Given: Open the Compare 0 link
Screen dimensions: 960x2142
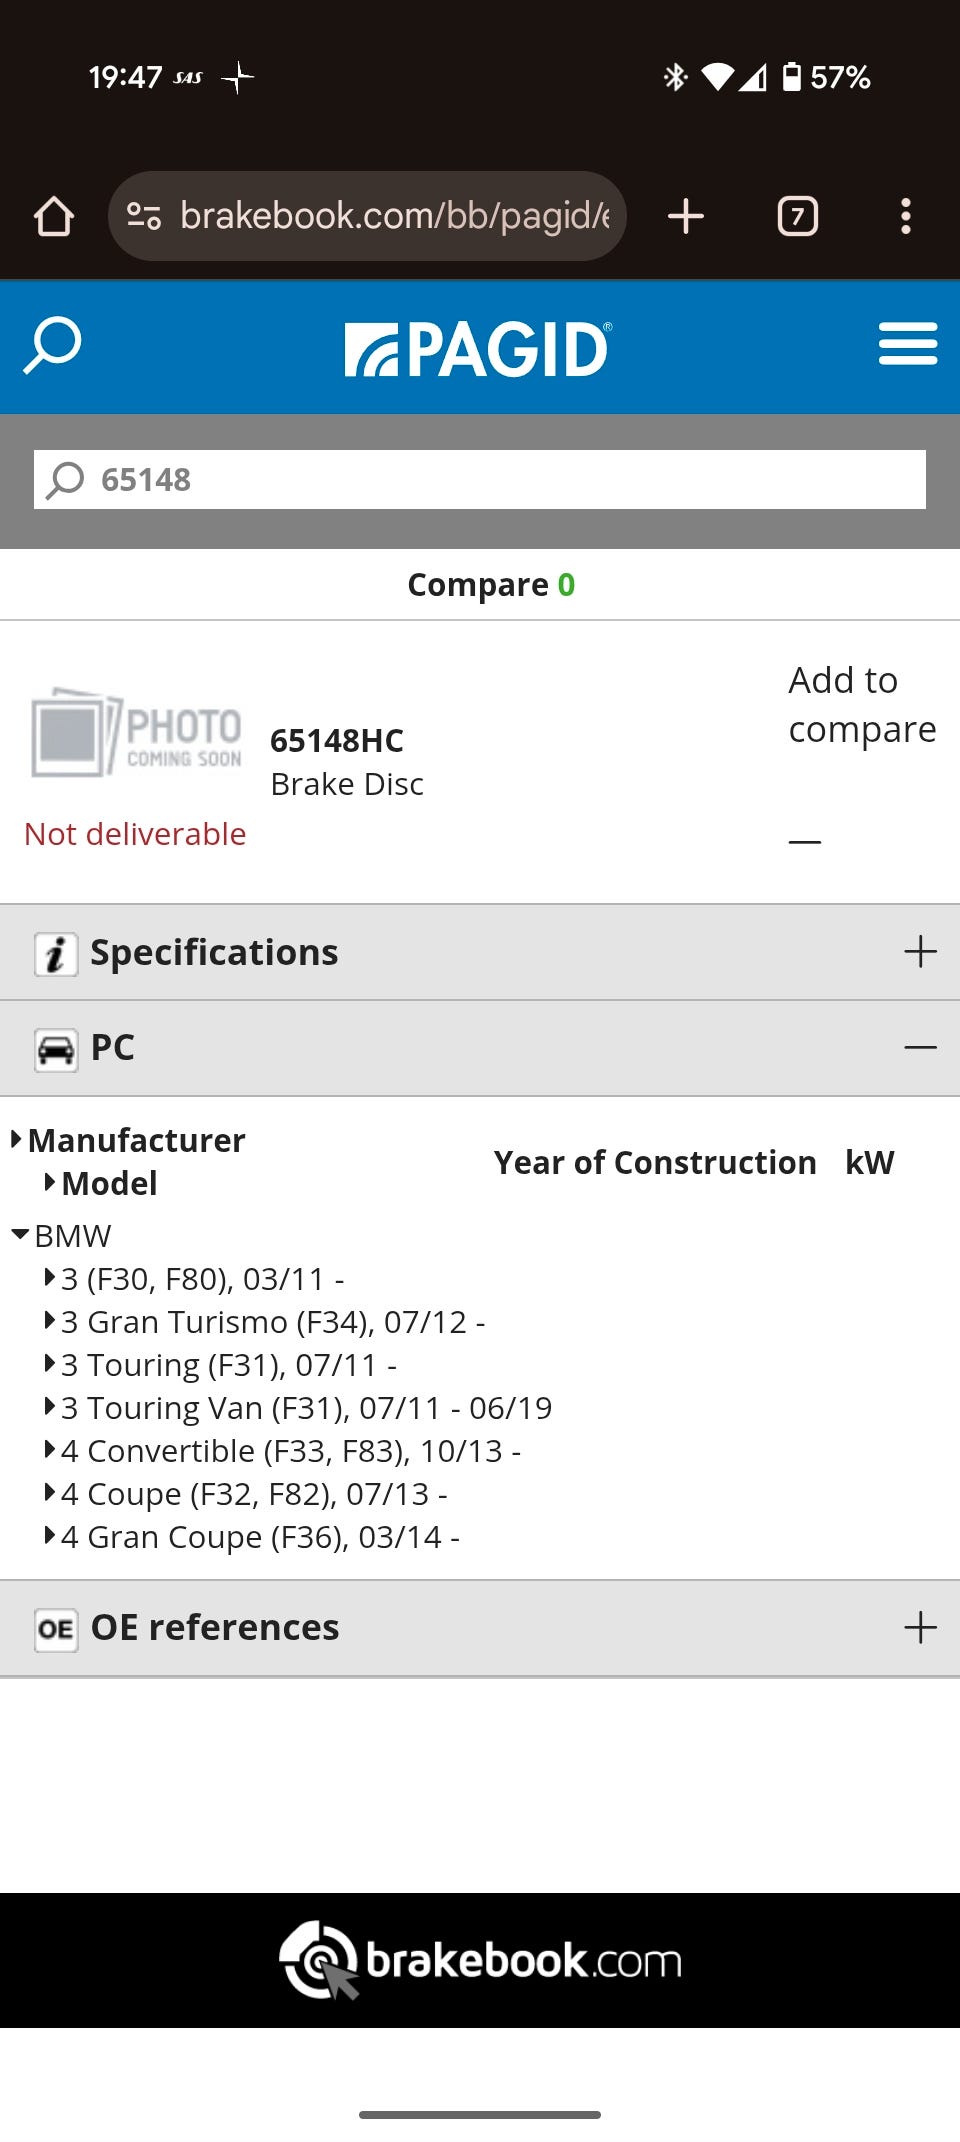Looking at the screenshot, I should click(x=490, y=584).
